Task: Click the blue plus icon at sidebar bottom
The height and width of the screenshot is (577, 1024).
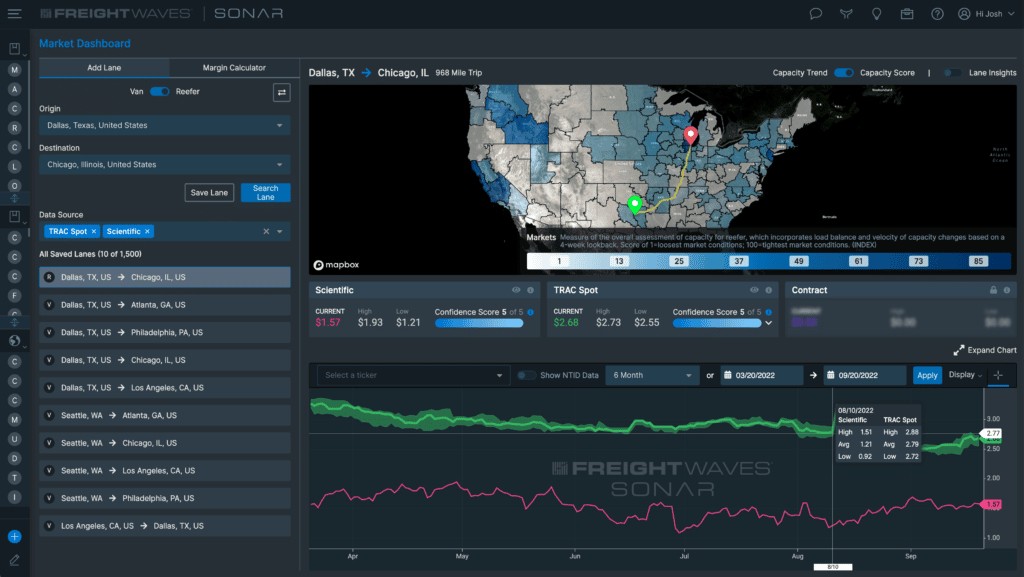Action: click(x=13, y=538)
